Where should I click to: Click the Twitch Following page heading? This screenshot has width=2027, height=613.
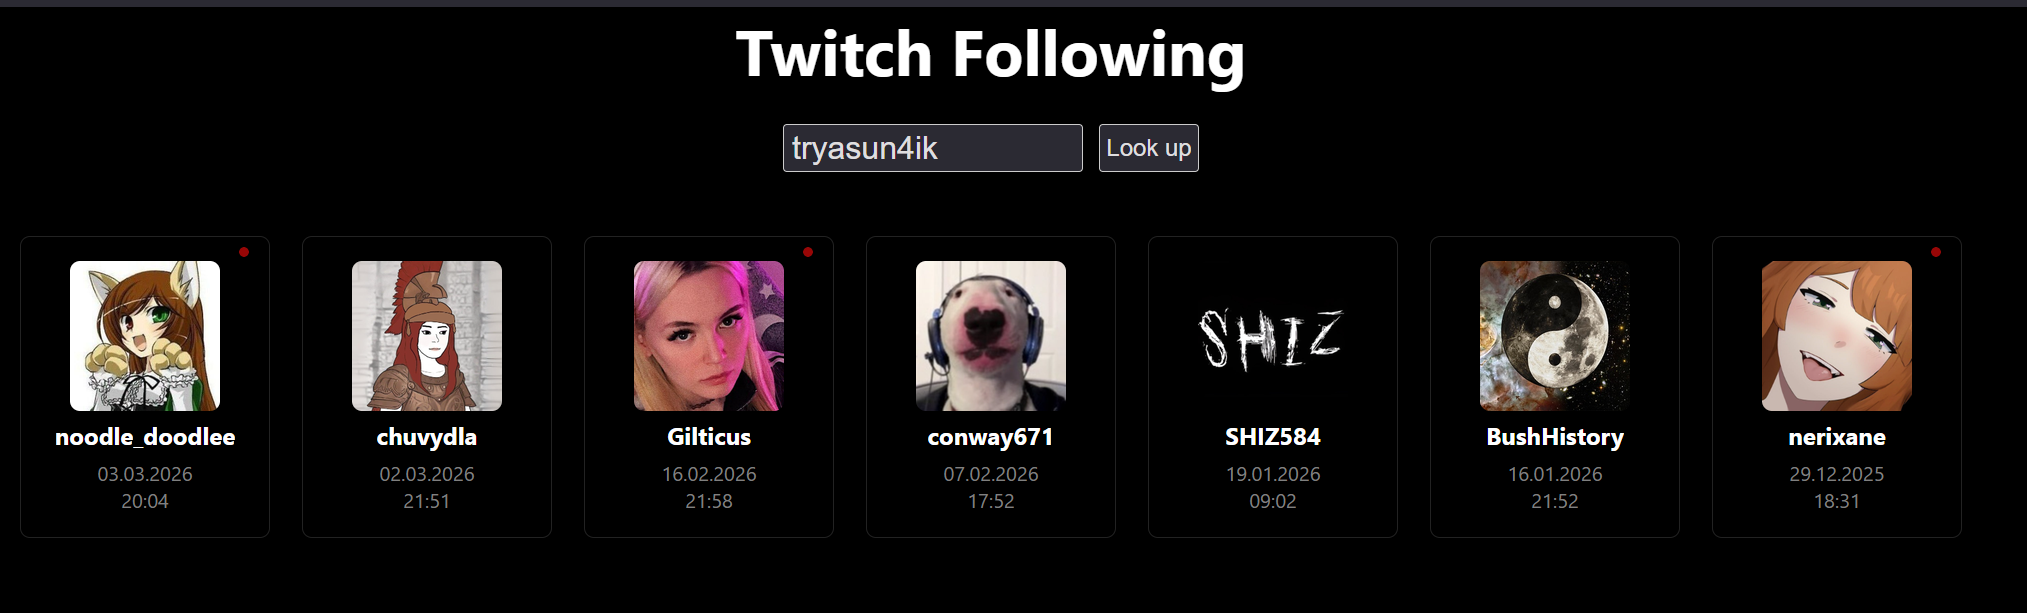pos(991,55)
